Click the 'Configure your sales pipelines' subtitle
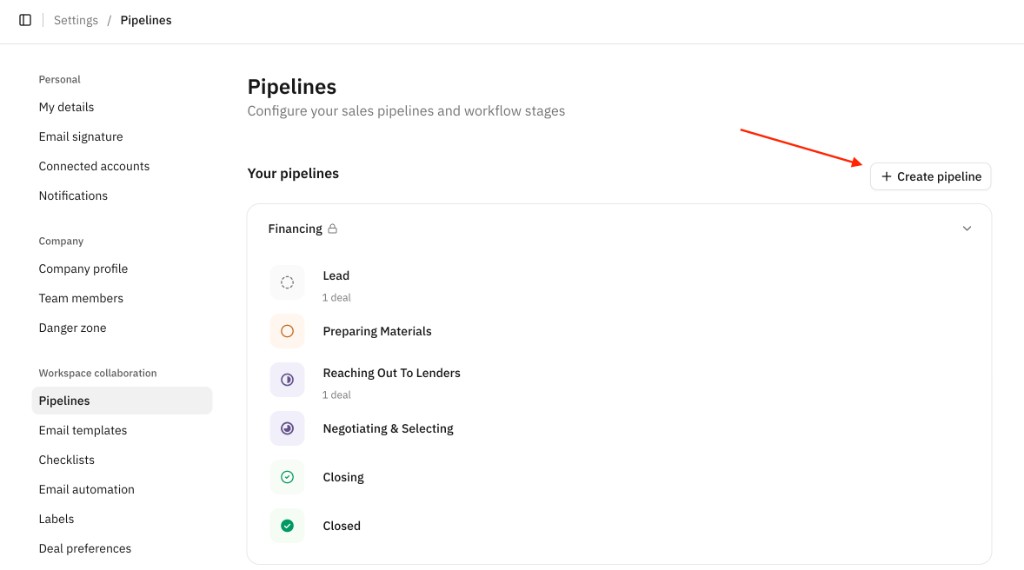Screen dimensions: 1024x570 coord(406,111)
